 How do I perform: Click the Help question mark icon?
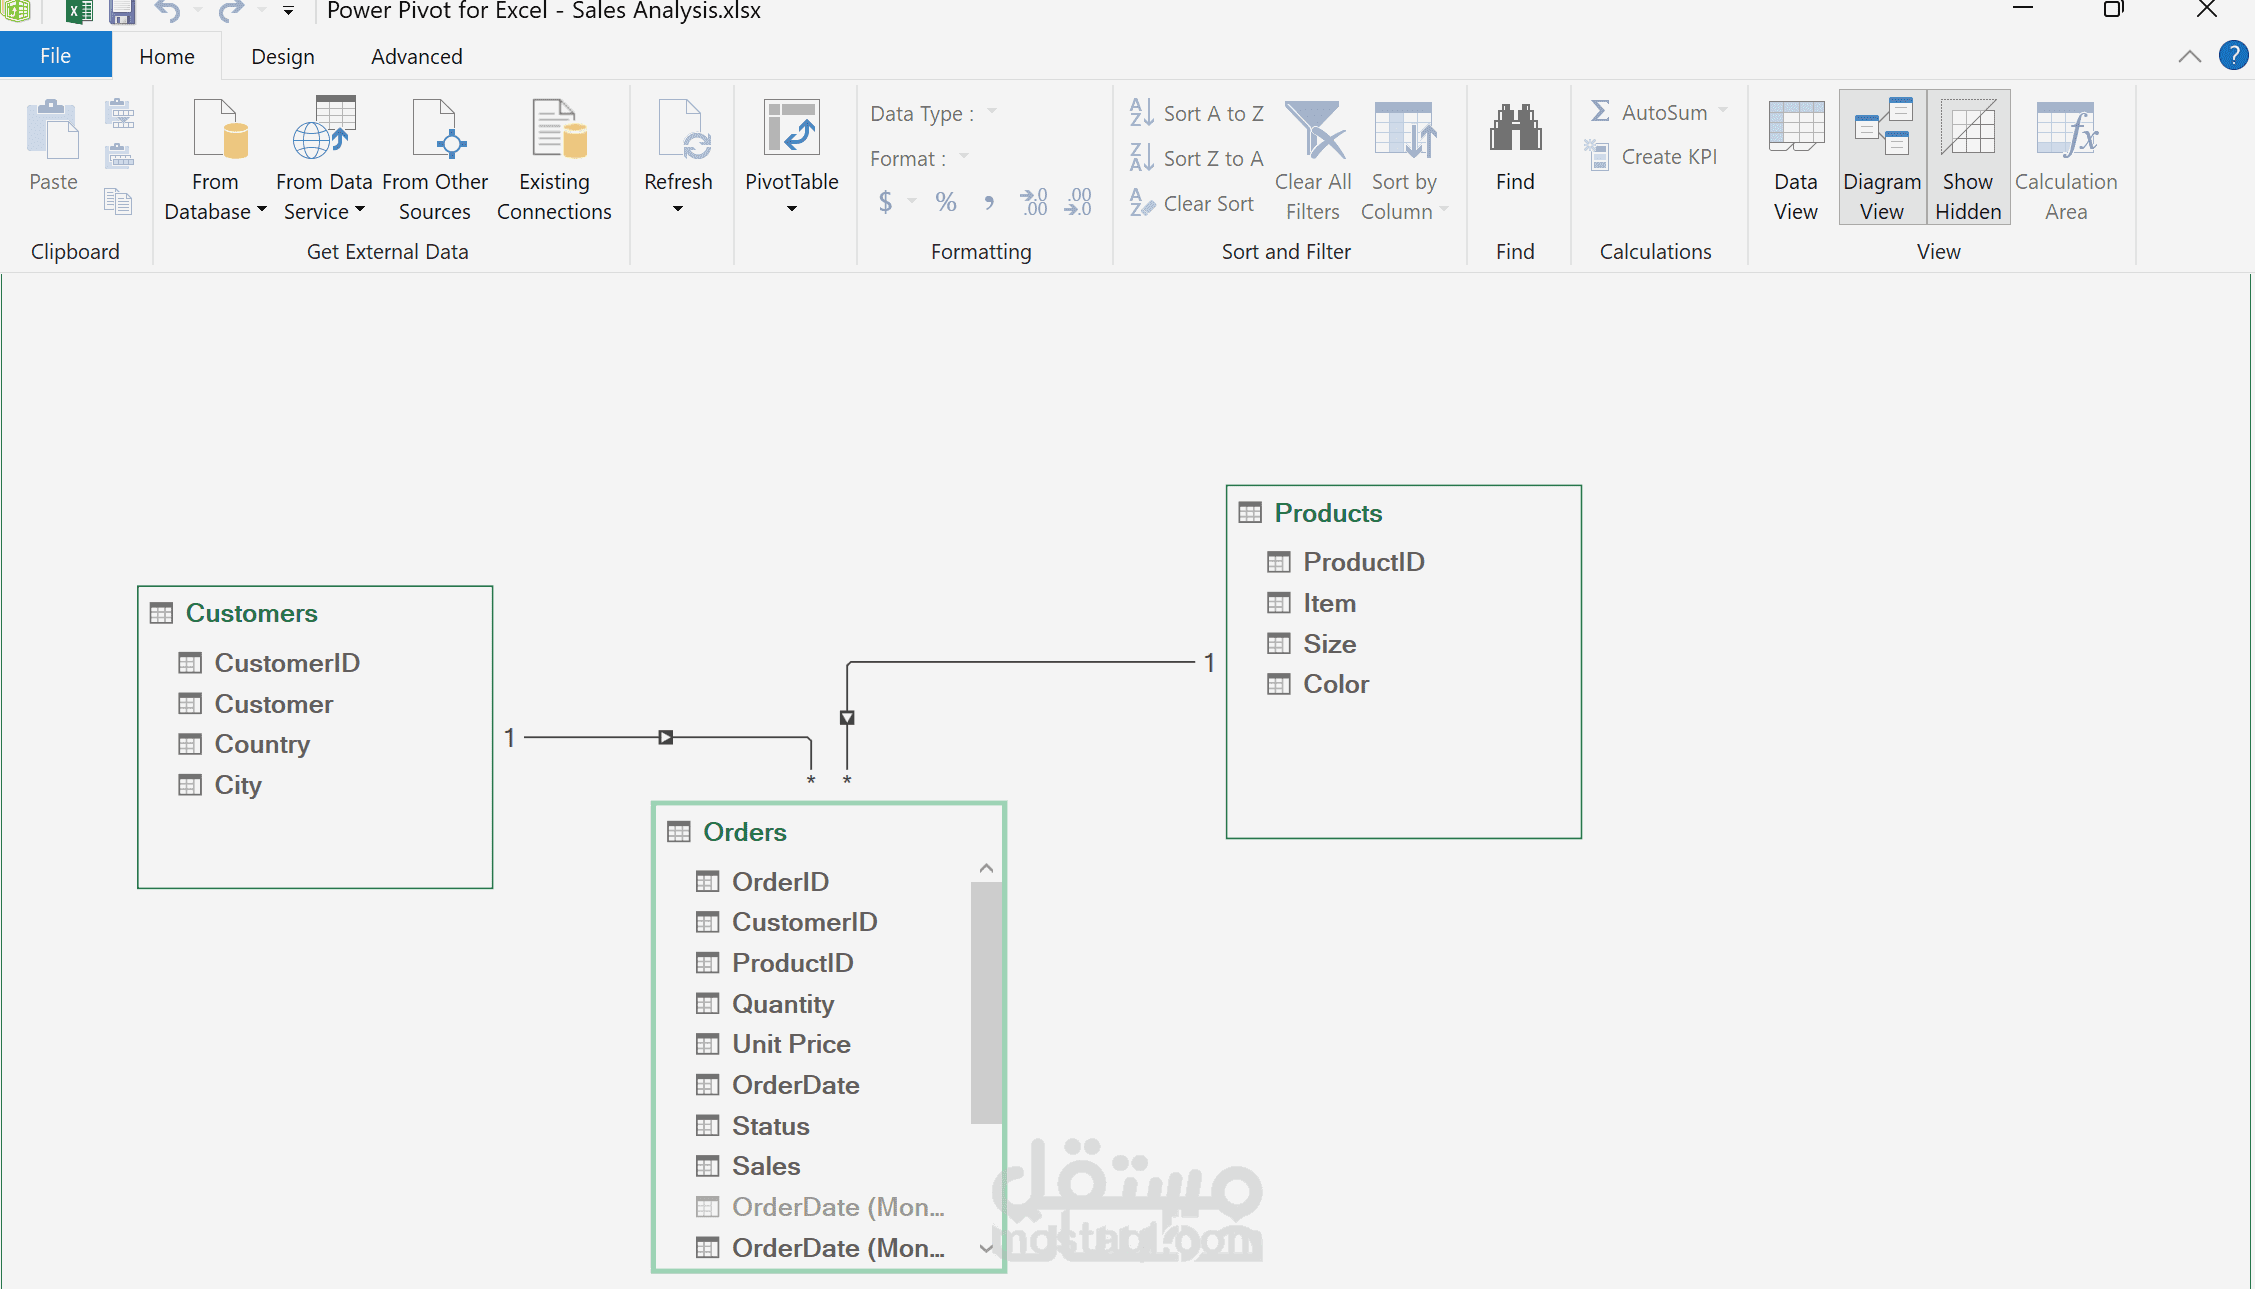pos(2232,56)
